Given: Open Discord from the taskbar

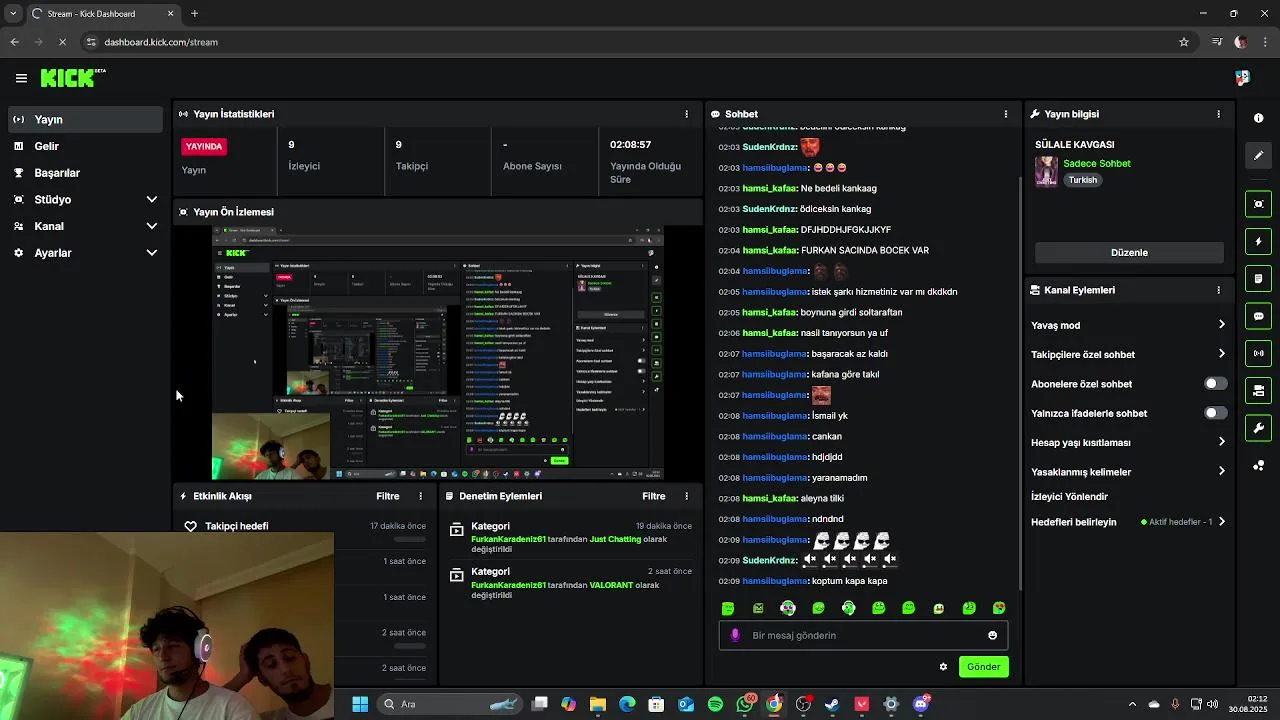Looking at the screenshot, I should 921,704.
